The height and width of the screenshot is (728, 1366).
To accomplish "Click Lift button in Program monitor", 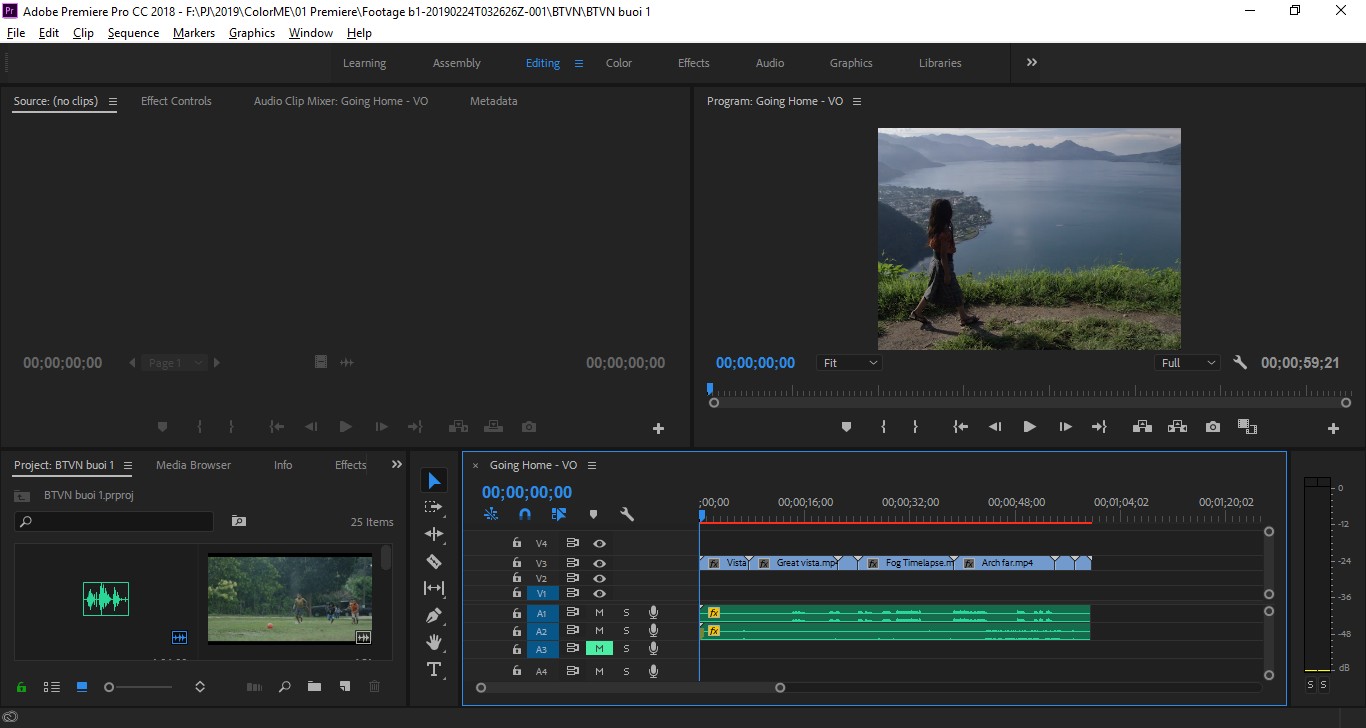I will pyautogui.click(x=1141, y=427).
